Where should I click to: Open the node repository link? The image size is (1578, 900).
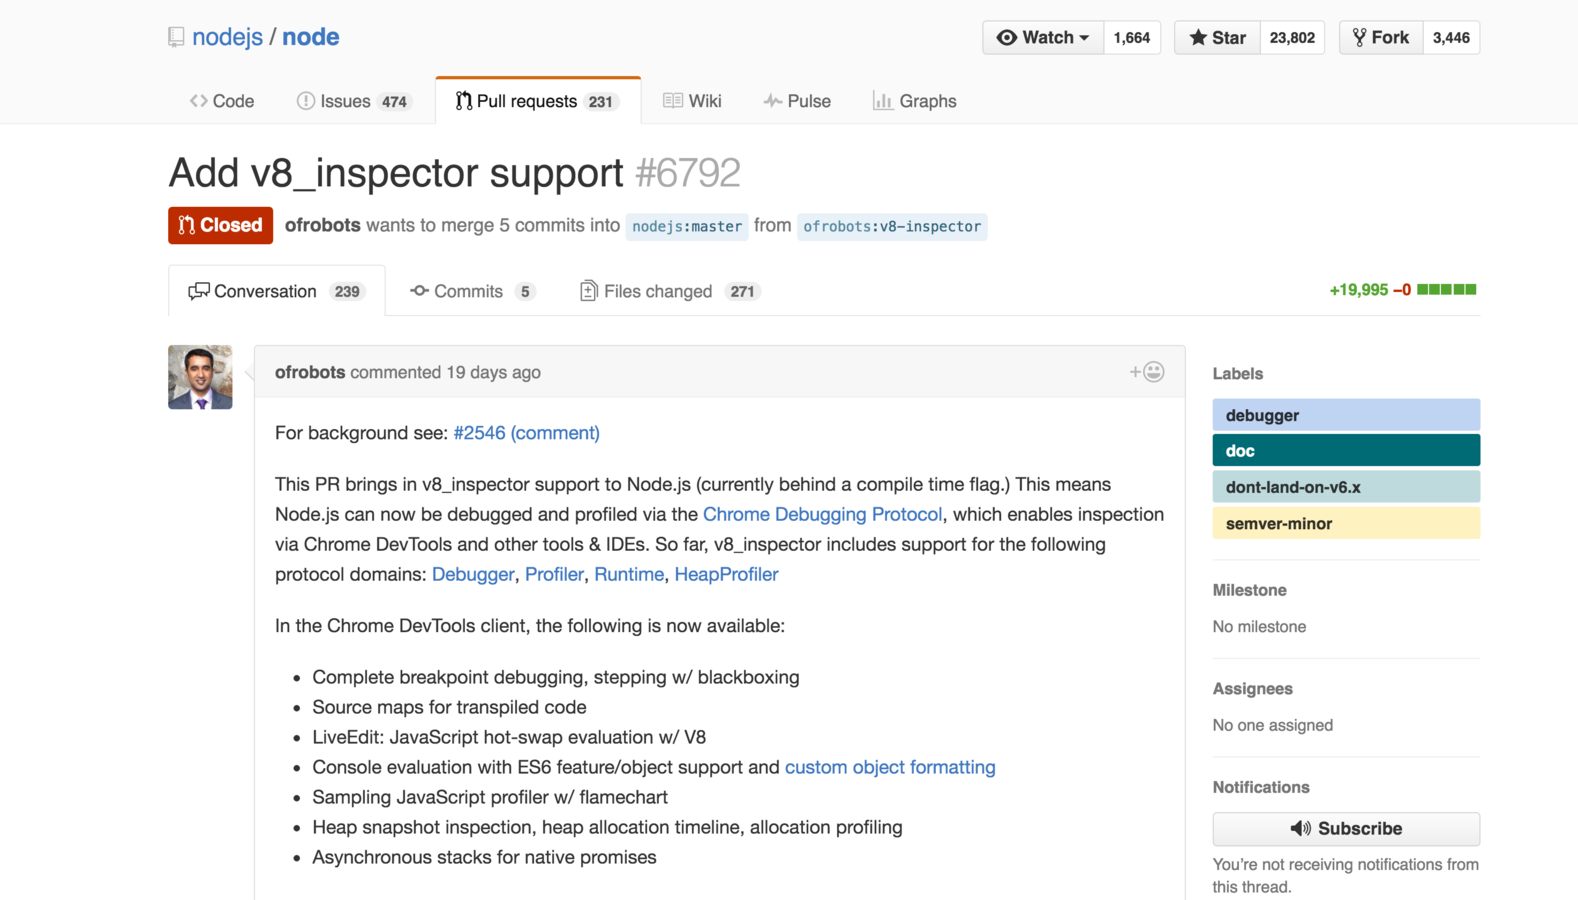point(310,37)
